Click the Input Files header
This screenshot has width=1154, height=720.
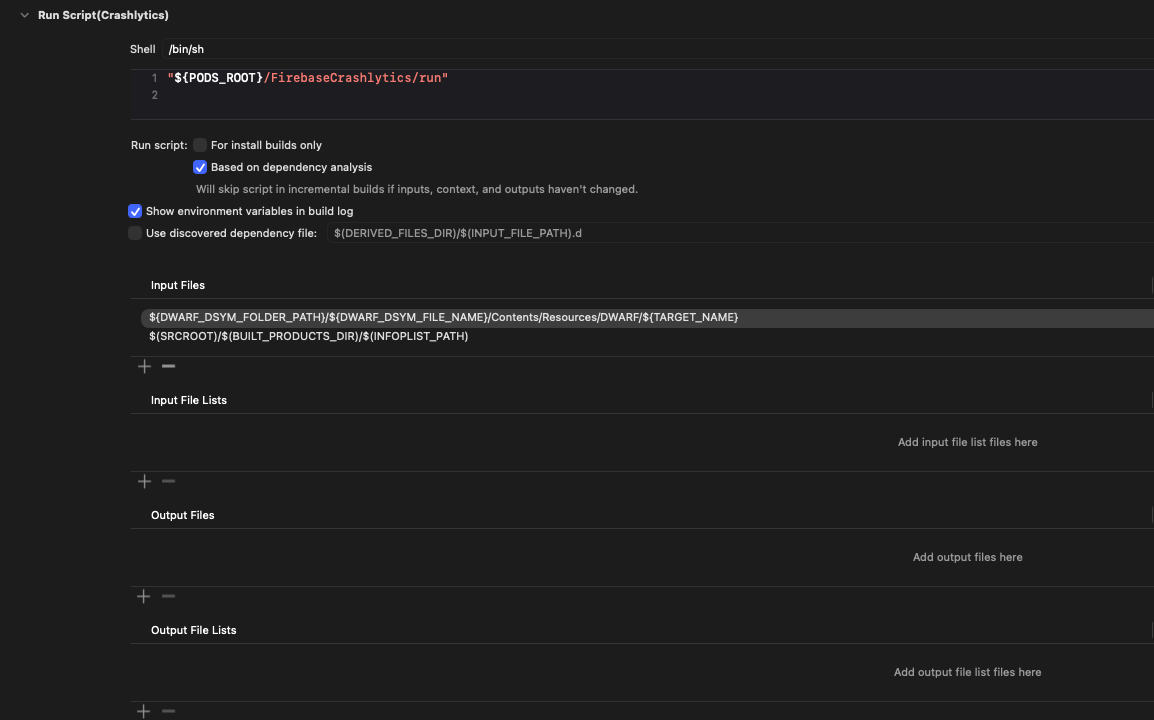178,286
